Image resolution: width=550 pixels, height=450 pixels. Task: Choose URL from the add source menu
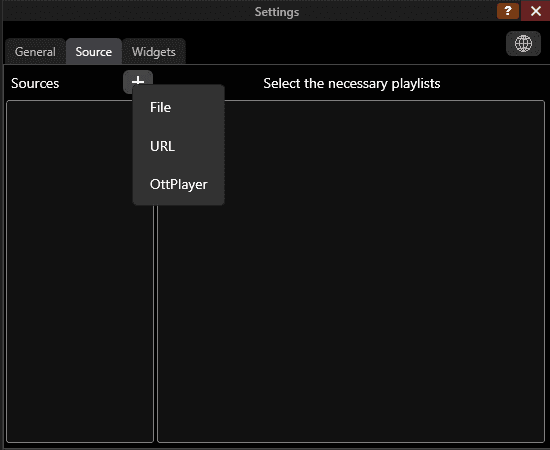(x=179, y=146)
